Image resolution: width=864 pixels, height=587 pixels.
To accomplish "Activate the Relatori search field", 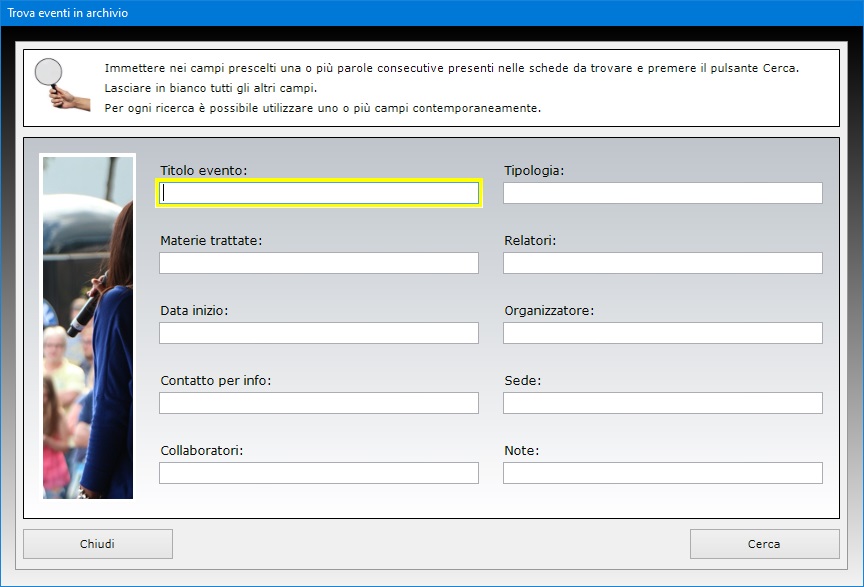I will [x=662, y=263].
